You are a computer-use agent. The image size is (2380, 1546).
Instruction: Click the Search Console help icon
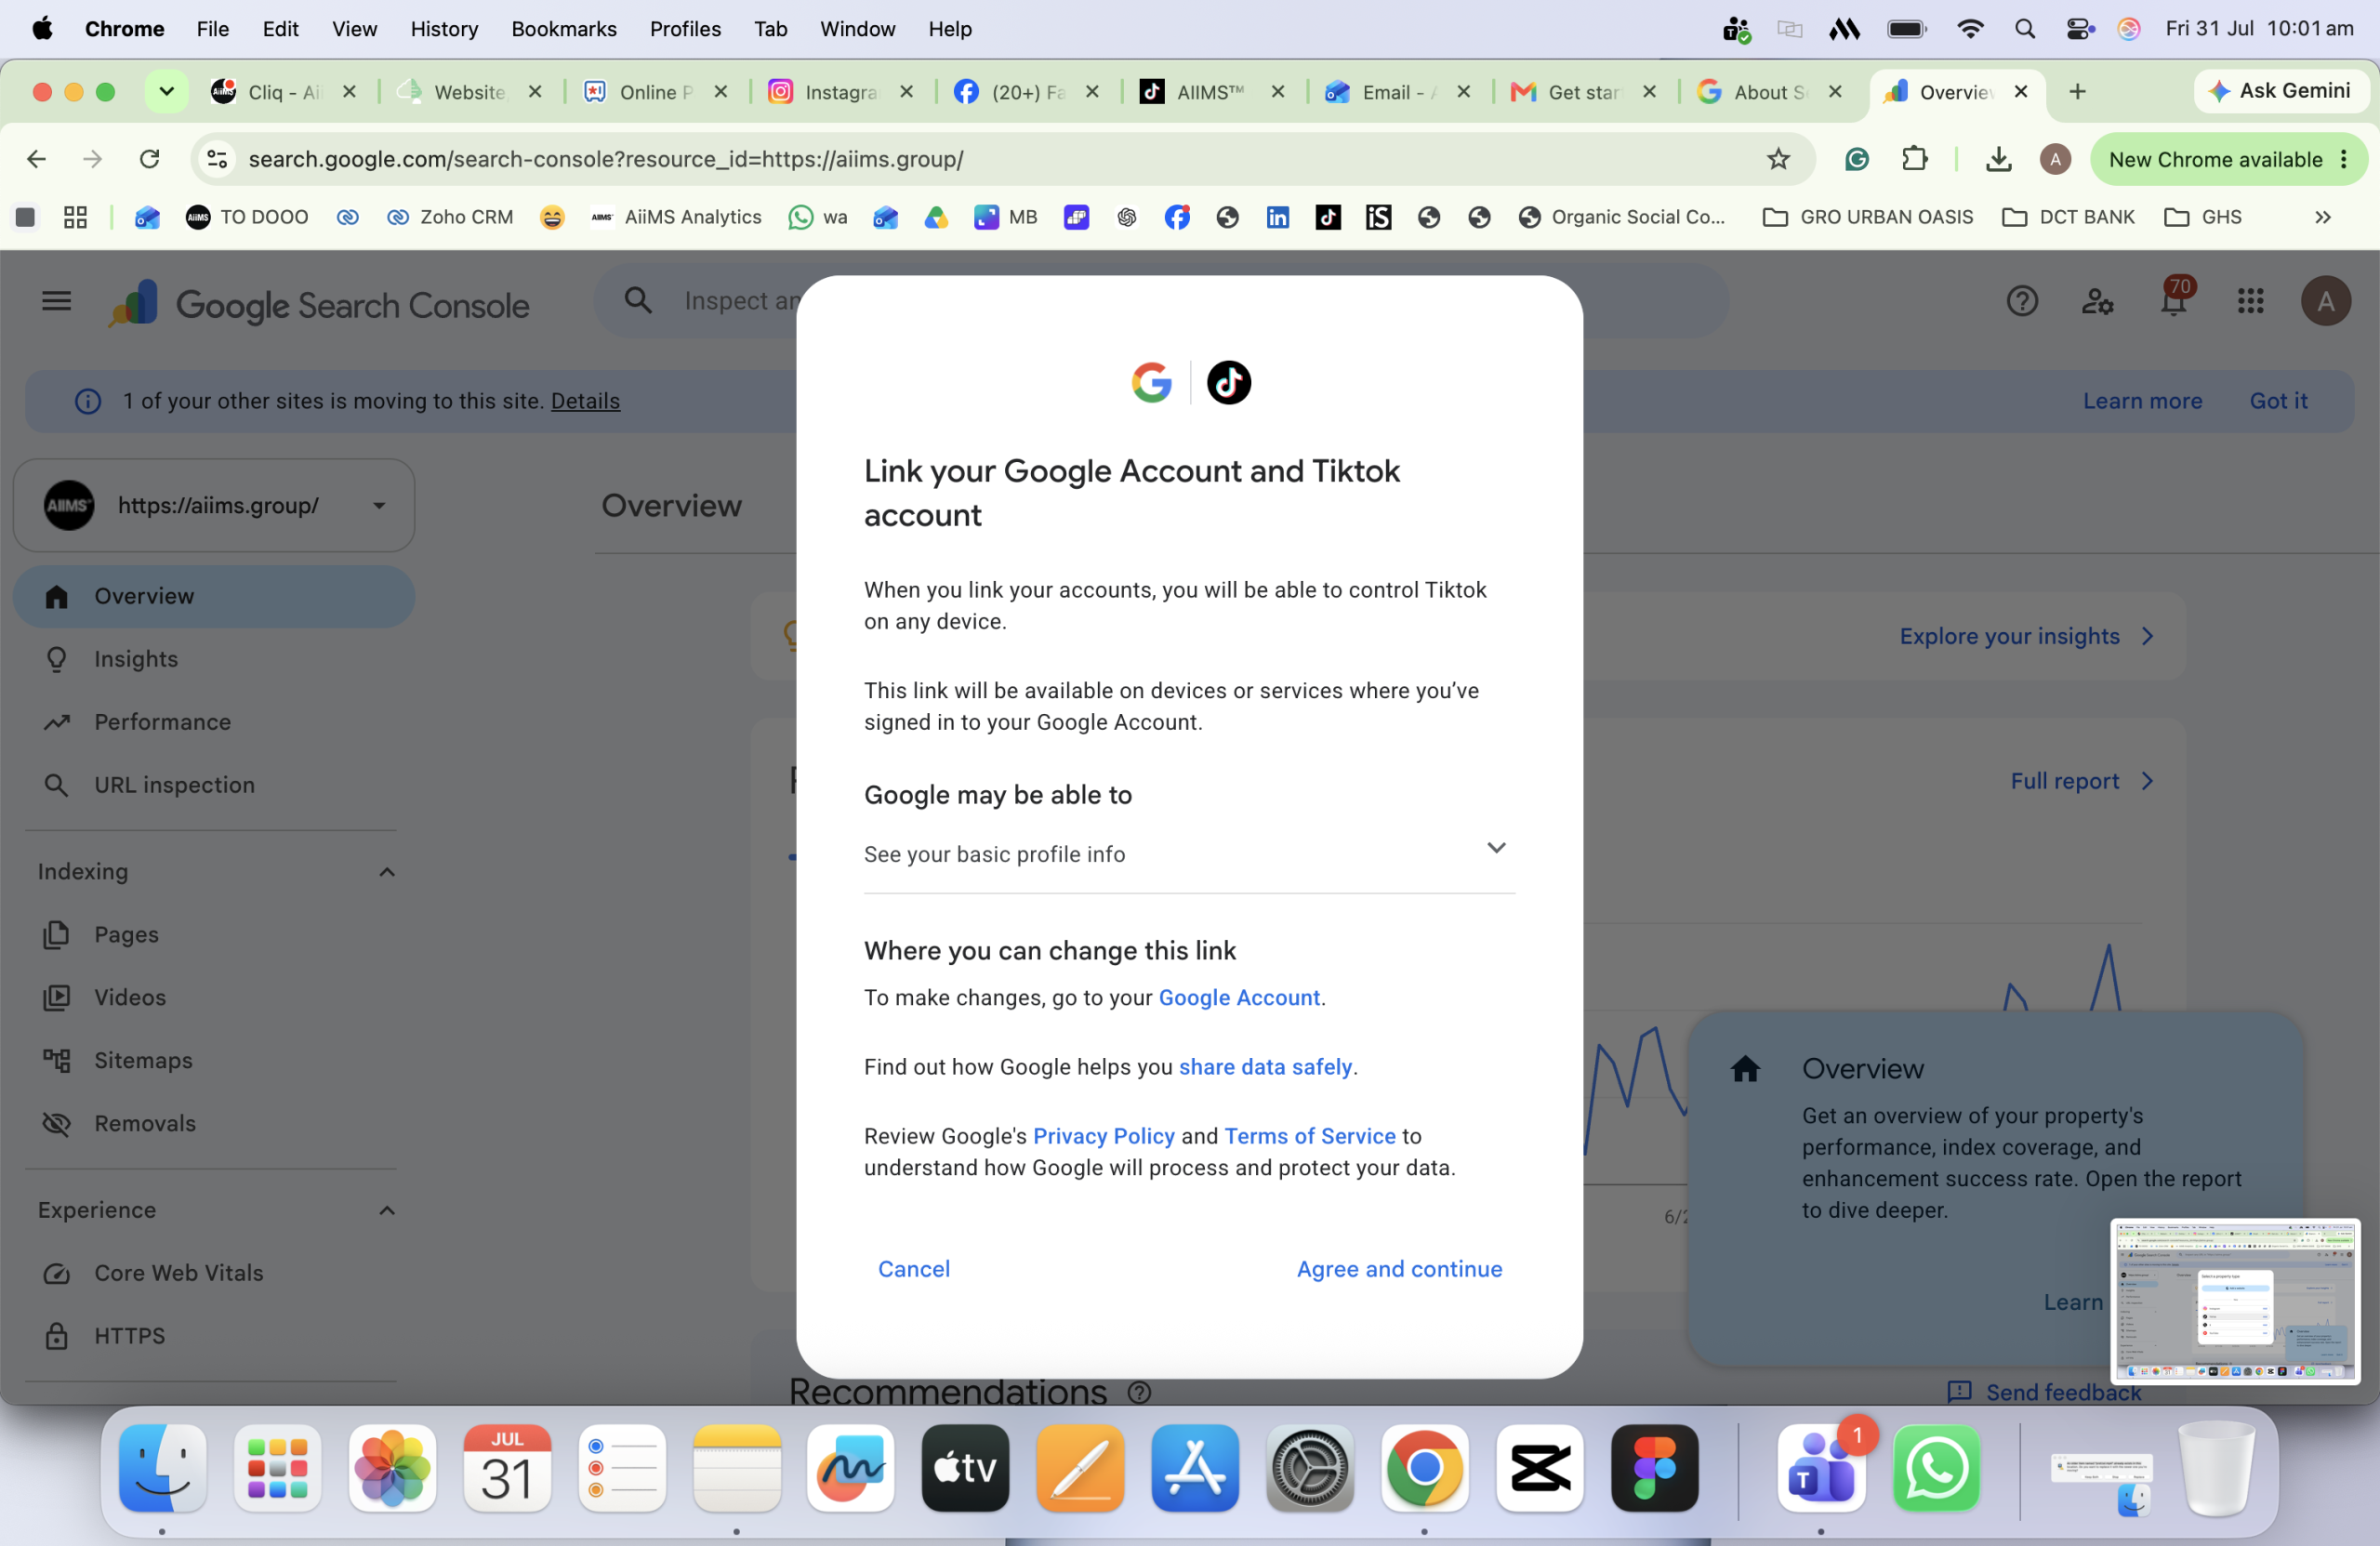pyautogui.click(x=2021, y=301)
